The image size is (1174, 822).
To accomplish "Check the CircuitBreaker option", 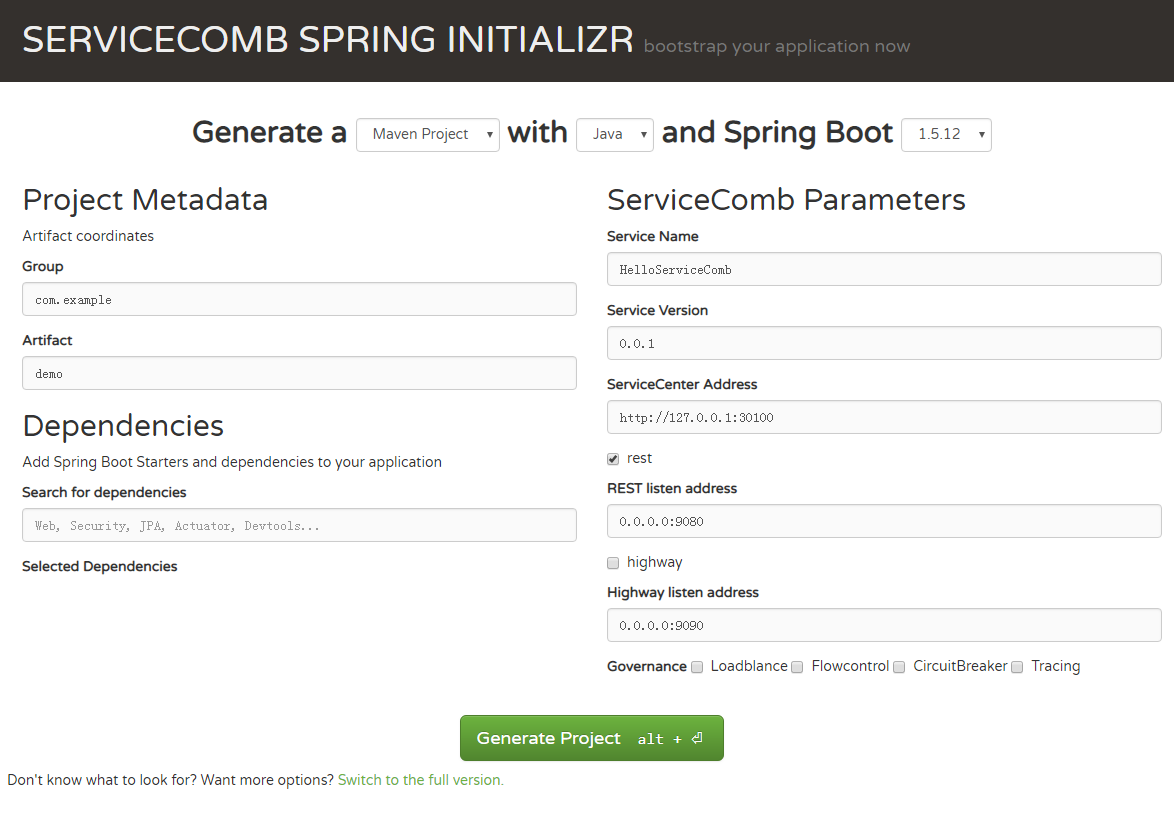I will tap(899, 667).
